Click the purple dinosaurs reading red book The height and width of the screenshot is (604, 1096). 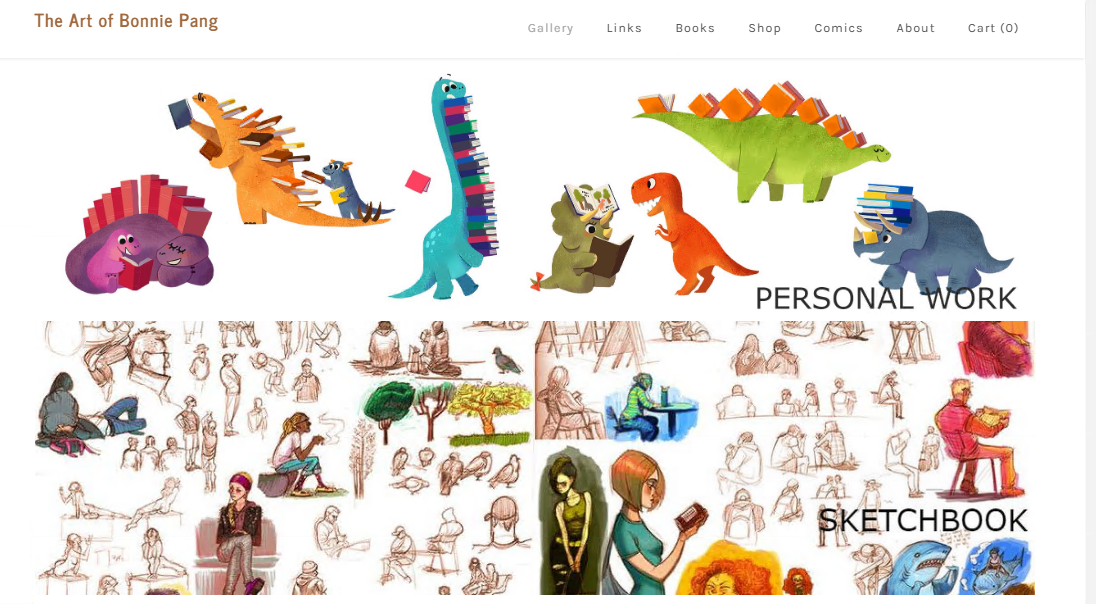tap(138, 238)
